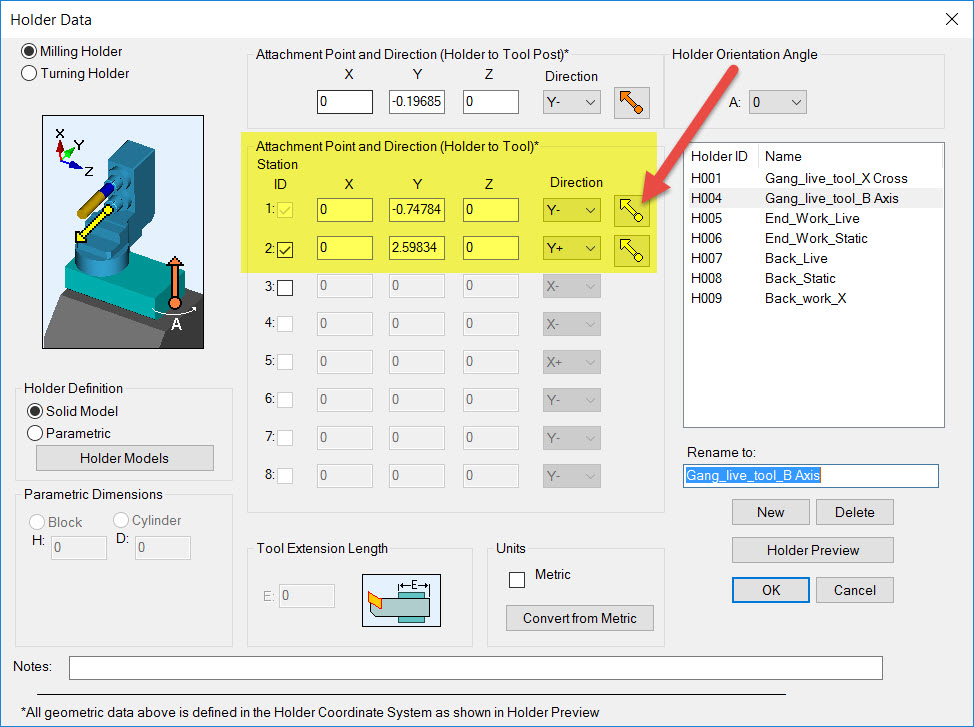
Task: Click the holder preview image
Action: click(122, 229)
